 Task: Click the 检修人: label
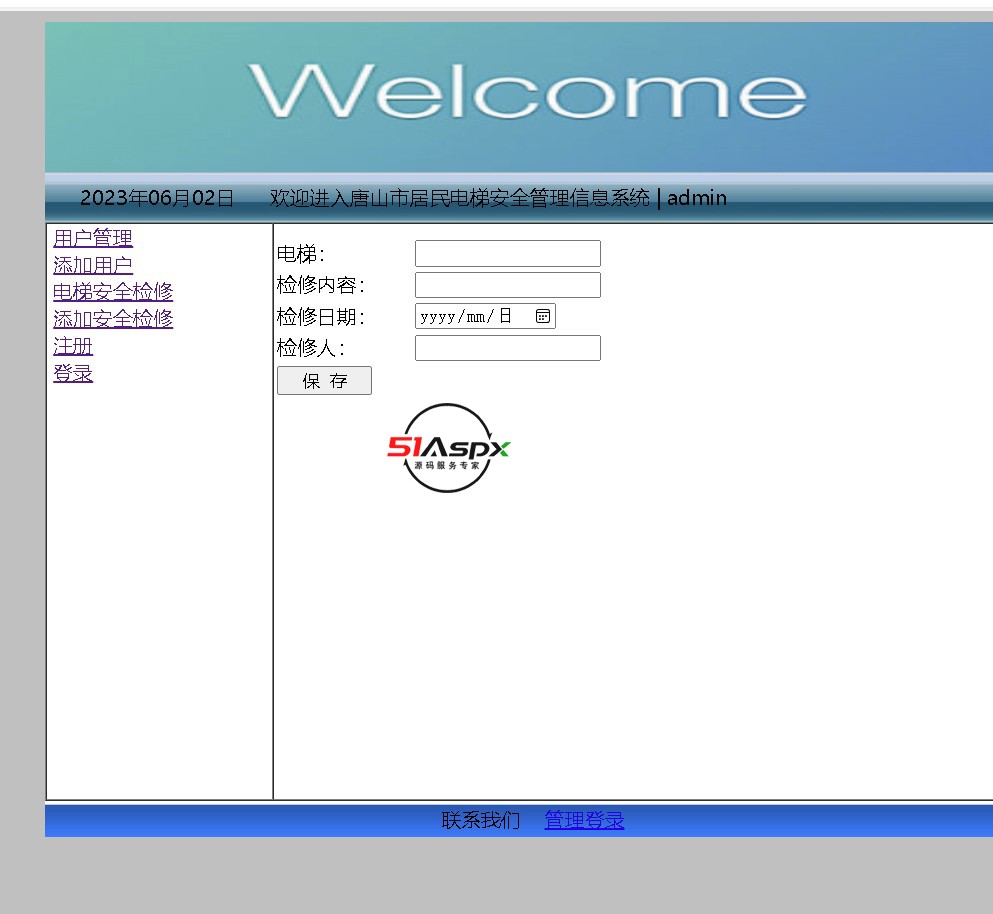pos(311,348)
